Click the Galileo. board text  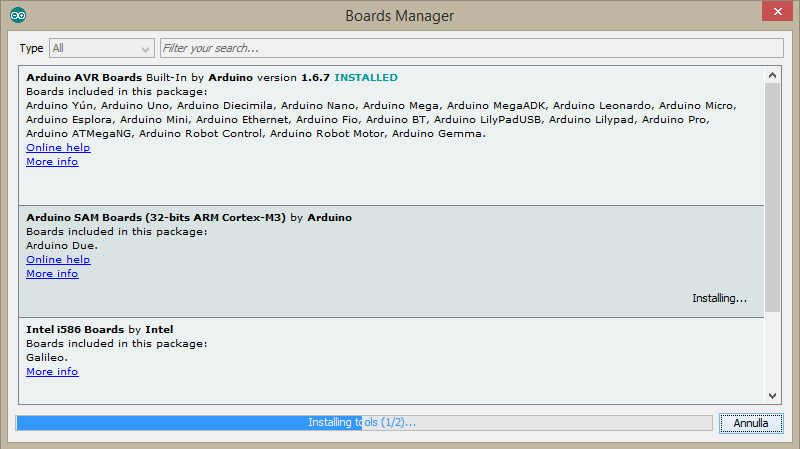click(x=47, y=358)
